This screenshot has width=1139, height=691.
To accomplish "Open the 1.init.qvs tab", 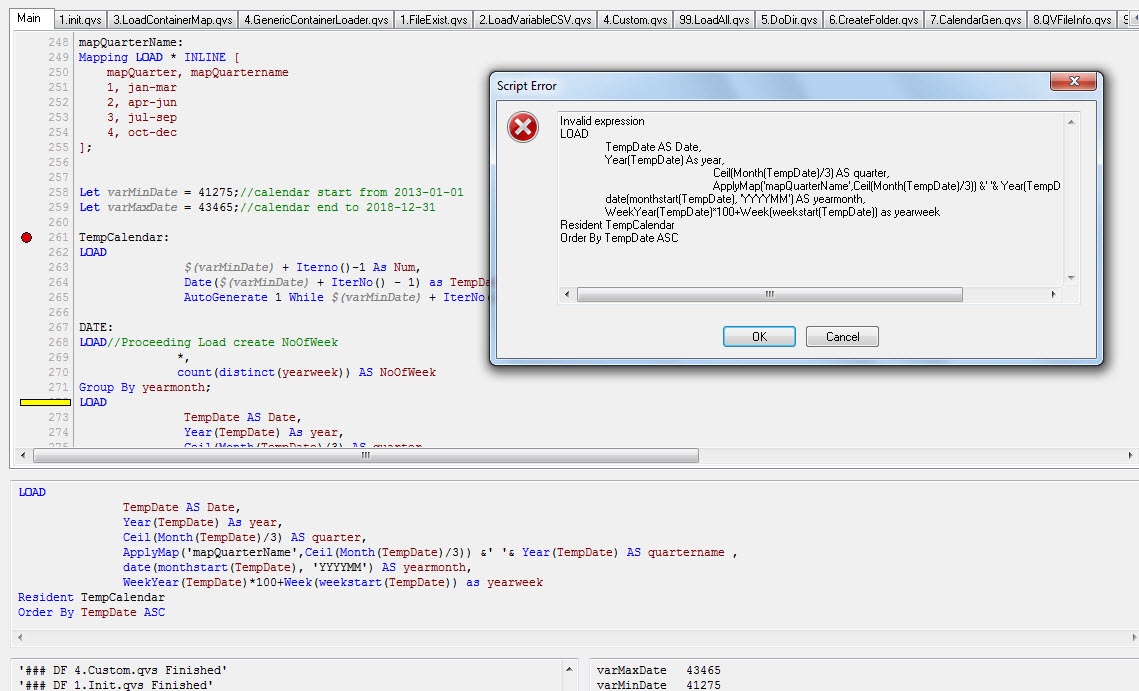I will pyautogui.click(x=80, y=20).
